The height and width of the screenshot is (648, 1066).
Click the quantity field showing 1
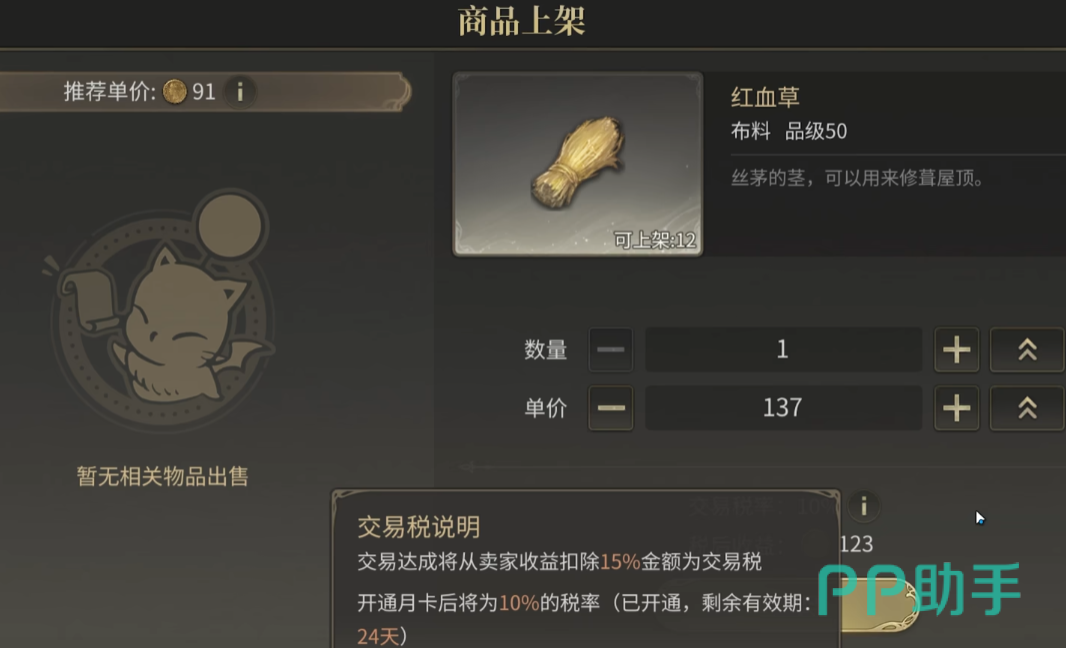(783, 349)
